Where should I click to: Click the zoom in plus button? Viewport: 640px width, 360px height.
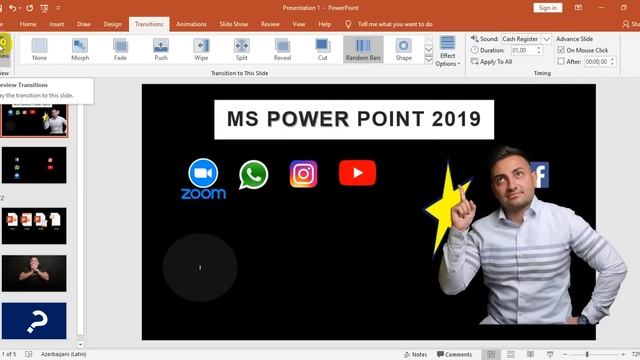point(623,354)
